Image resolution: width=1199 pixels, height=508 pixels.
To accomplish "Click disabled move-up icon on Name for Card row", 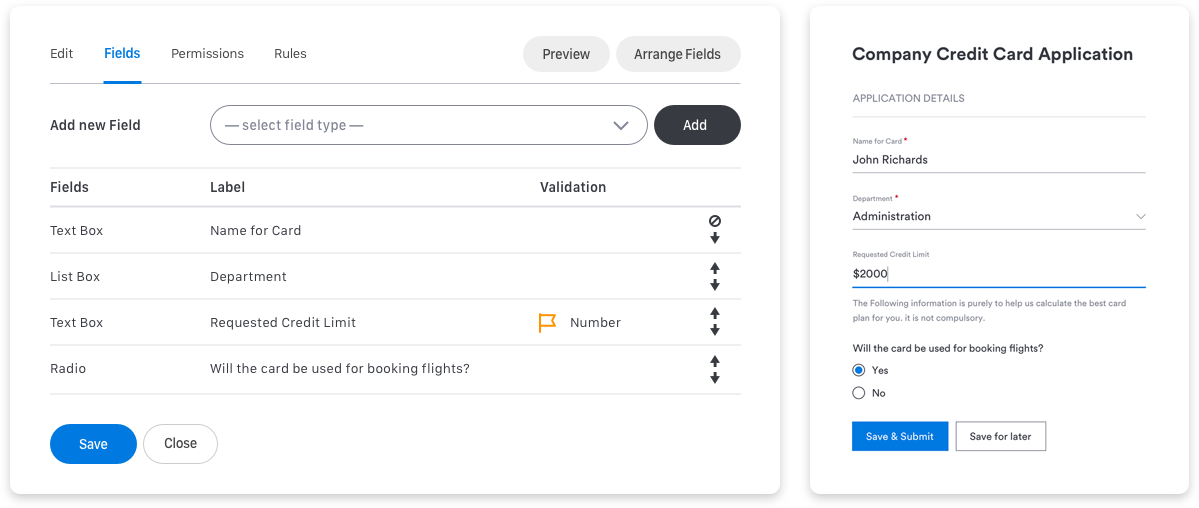I will tap(715, 221).
